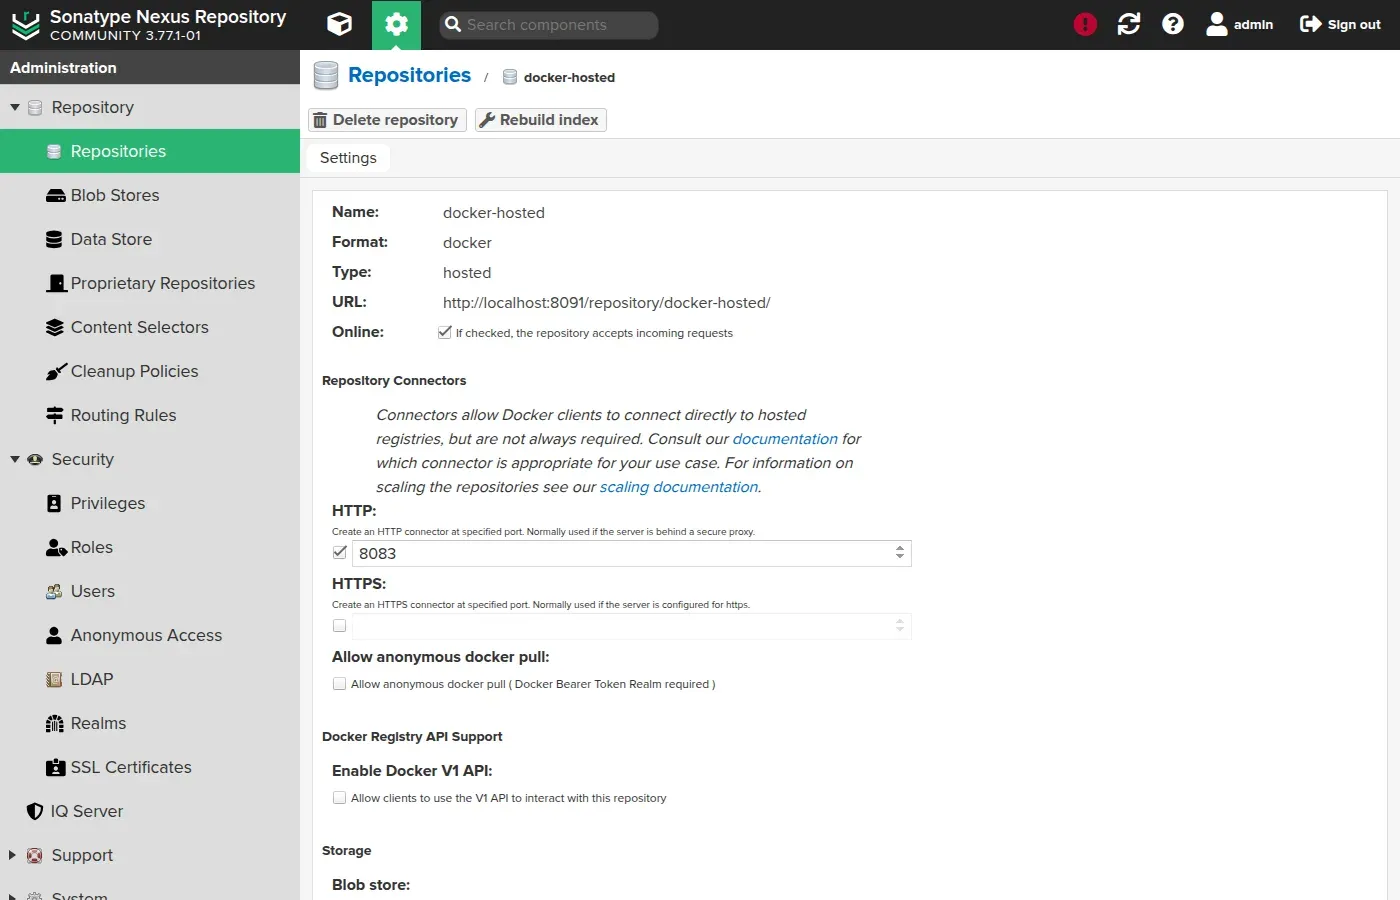Click the Delete repository button
The image size is (1400, 900).
click(x=387, y=120)
